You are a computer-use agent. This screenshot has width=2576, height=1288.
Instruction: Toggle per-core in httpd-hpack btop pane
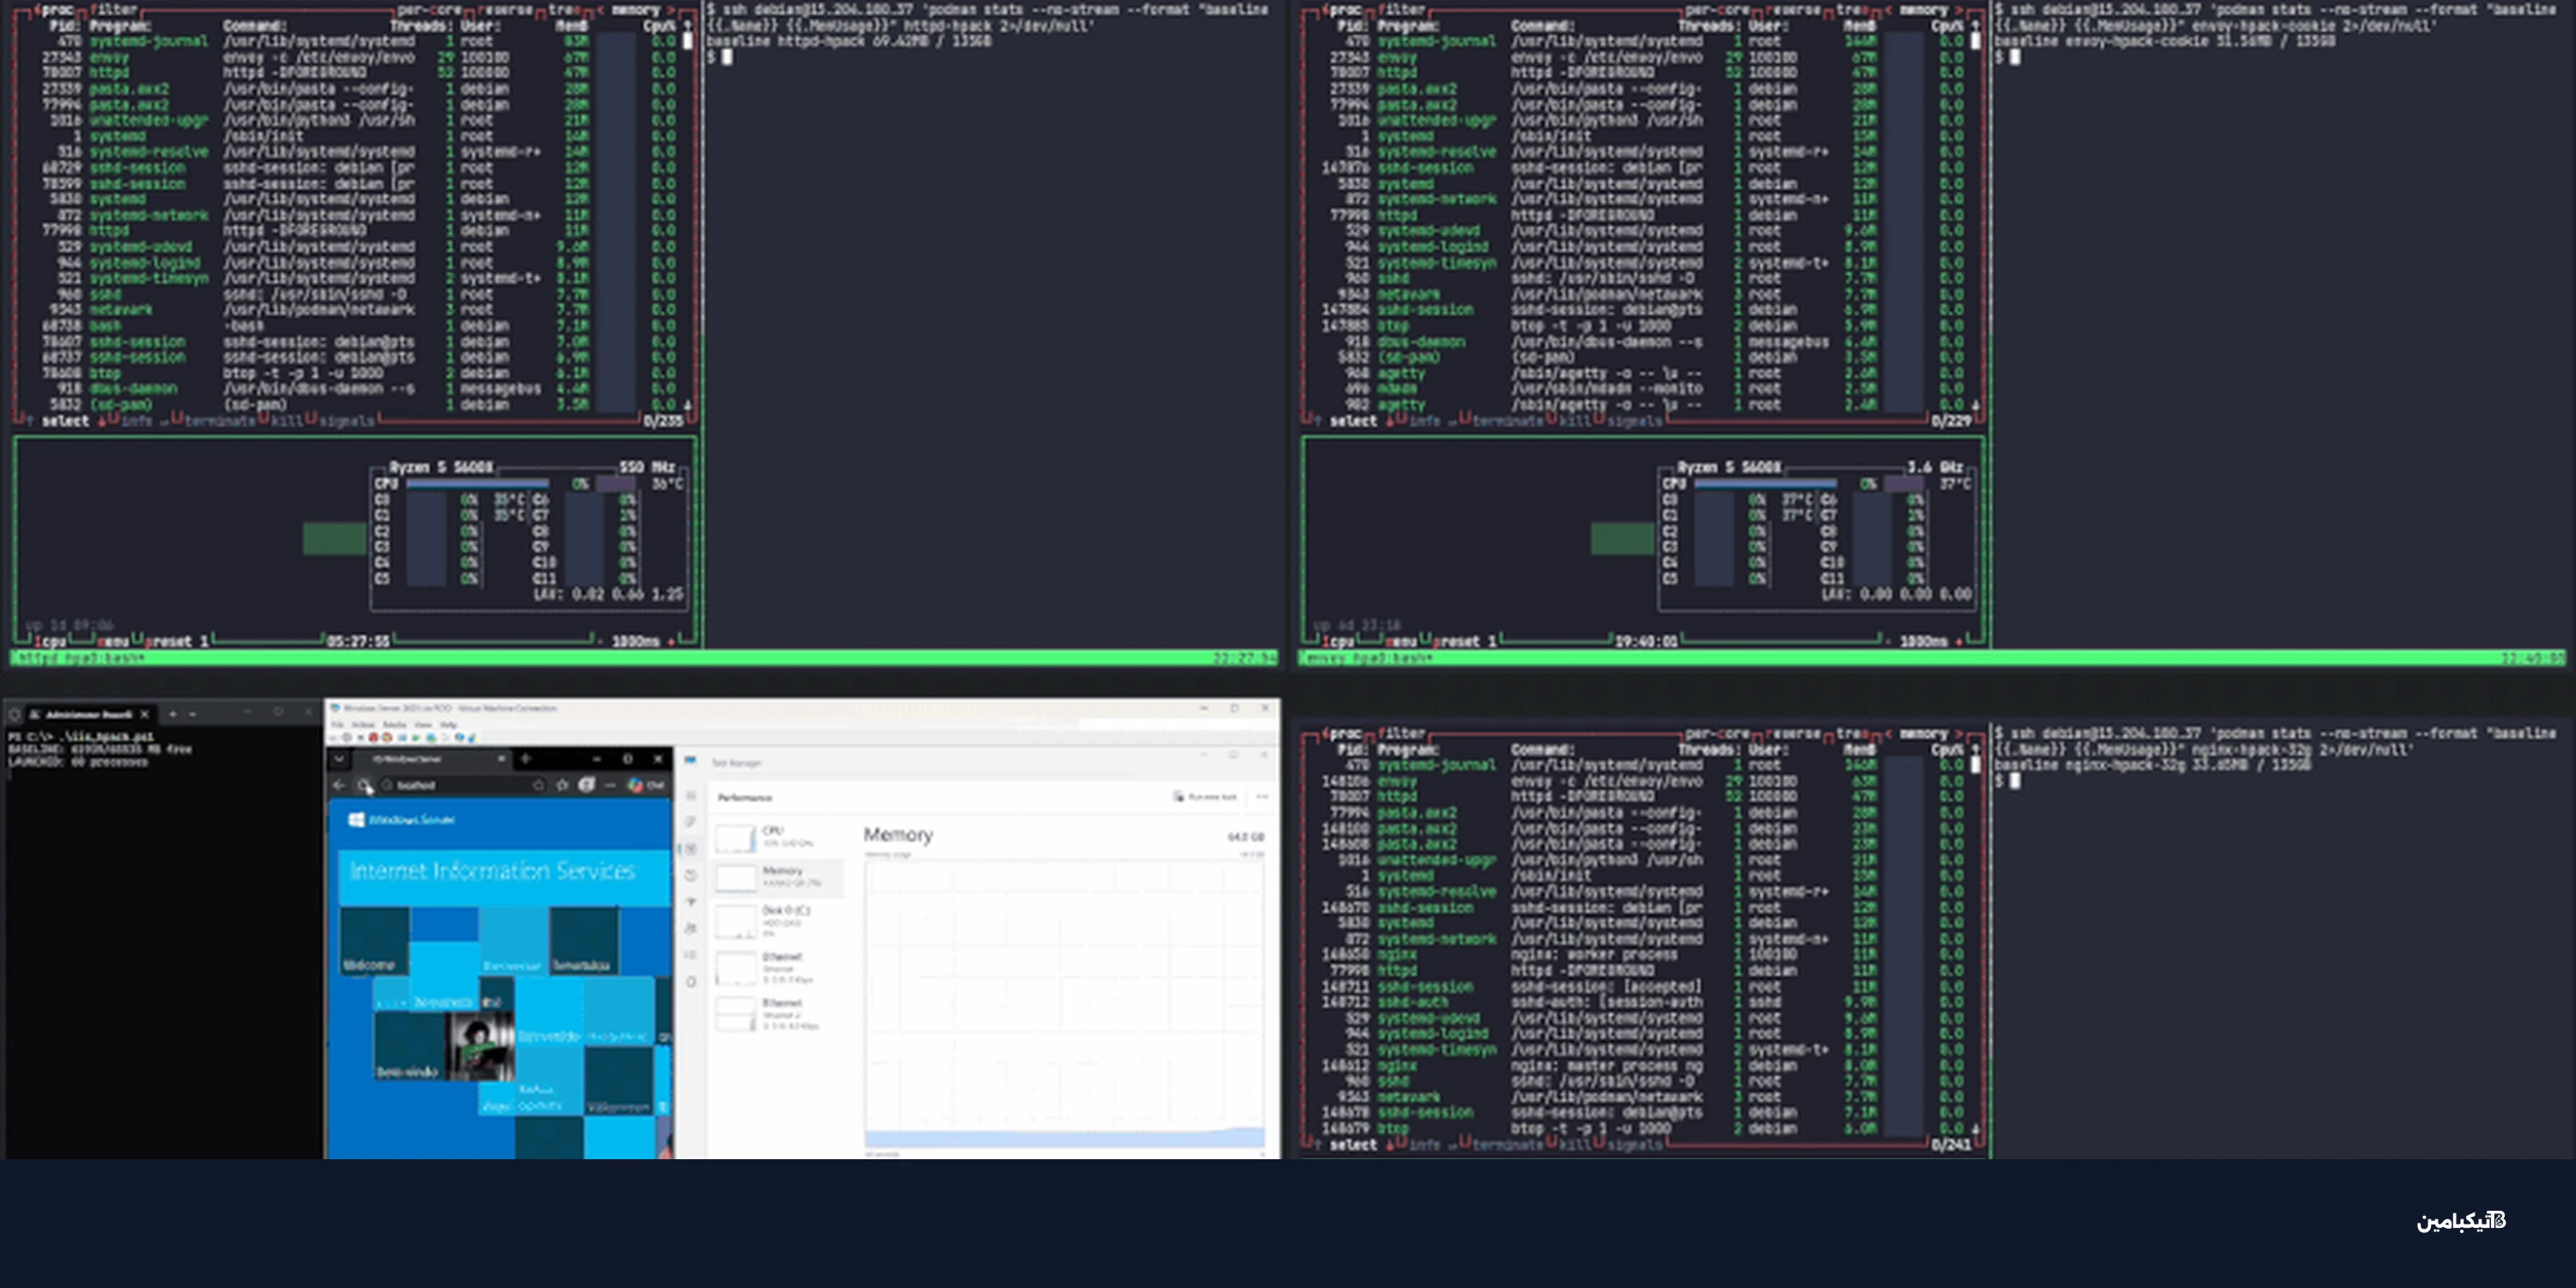pyautogui.click(x=430, y=10)
